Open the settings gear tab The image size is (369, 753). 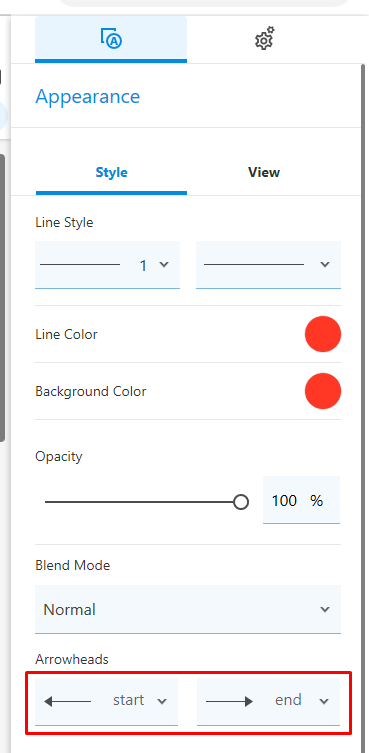coord(264,39)
